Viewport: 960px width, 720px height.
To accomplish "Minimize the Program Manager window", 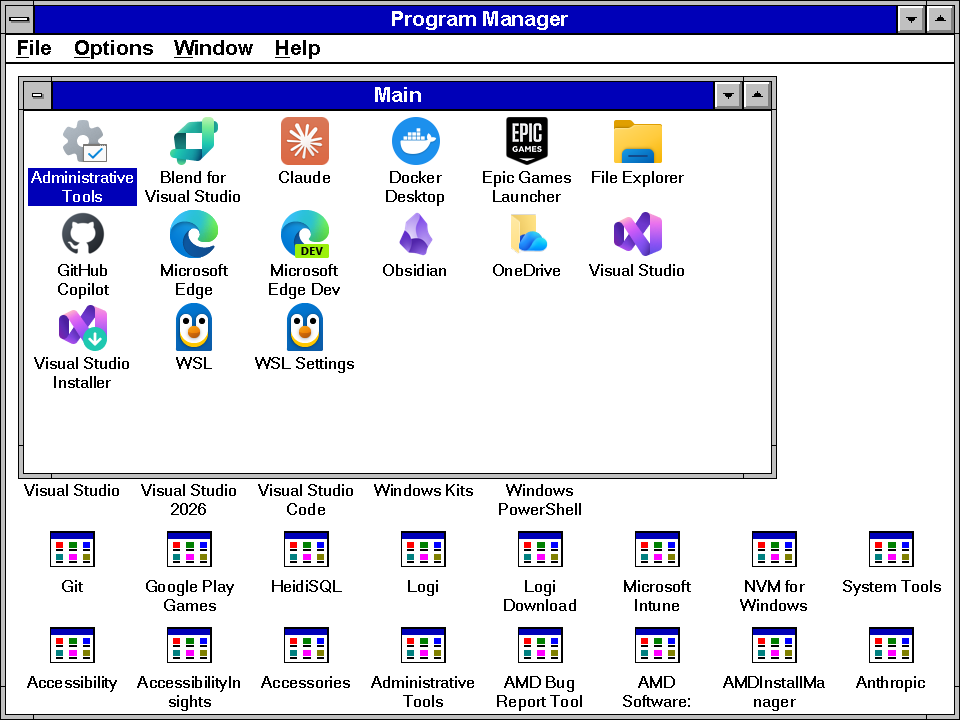I will coord(911,19).
